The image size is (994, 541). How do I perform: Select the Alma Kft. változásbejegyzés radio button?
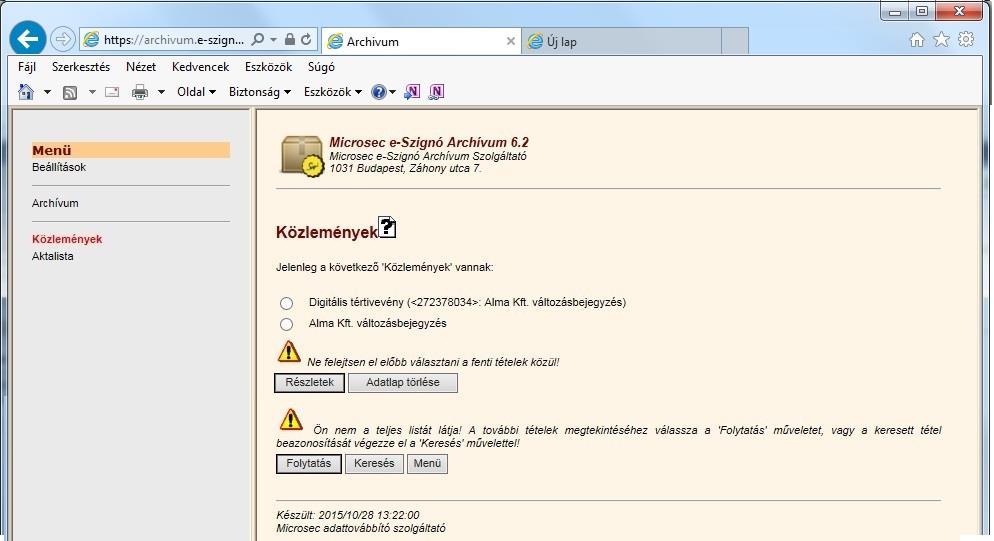(287, 324)
